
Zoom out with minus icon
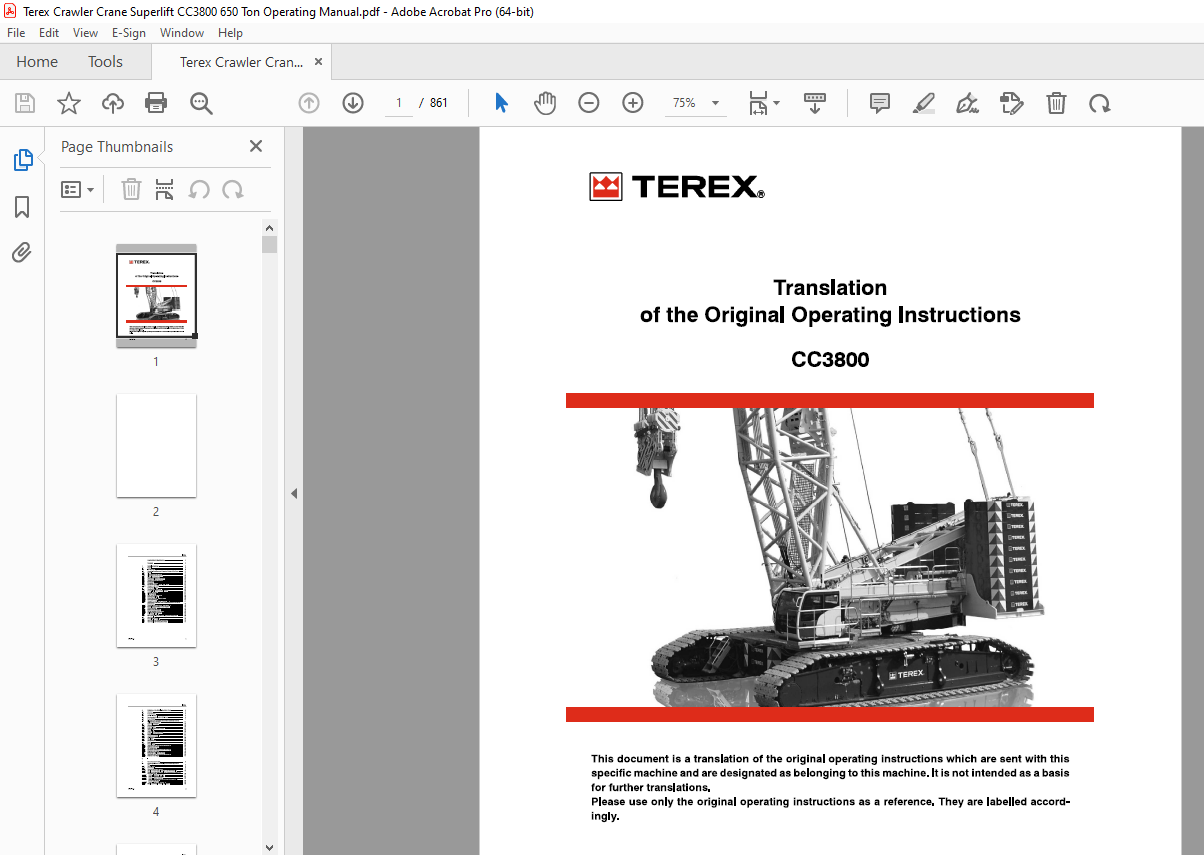point(589,103)
